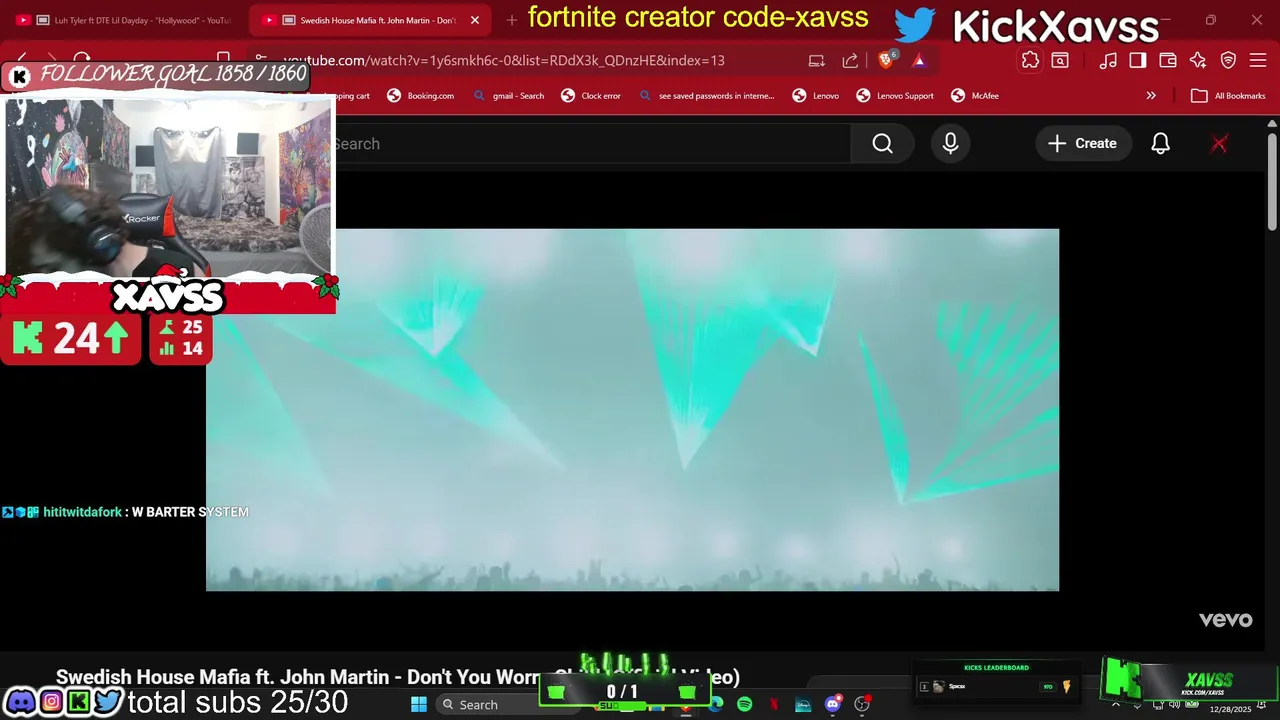
Task: Click install app icon in address bar
Action: pos(817,60)
